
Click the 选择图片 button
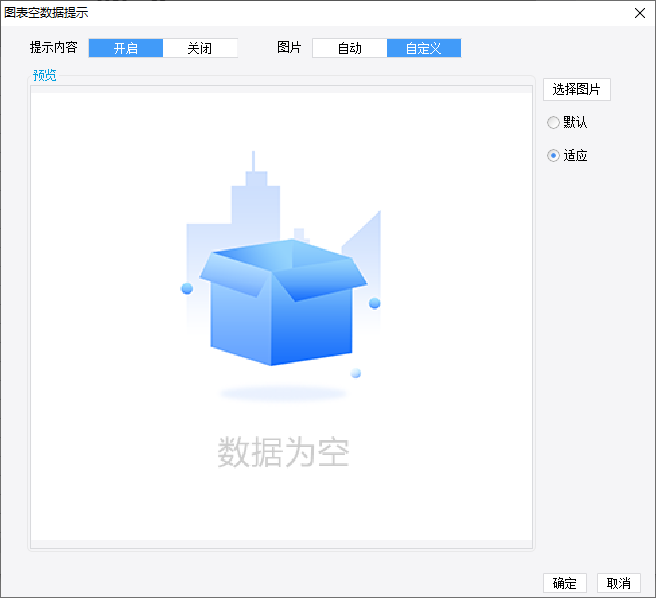pos(577,89)
